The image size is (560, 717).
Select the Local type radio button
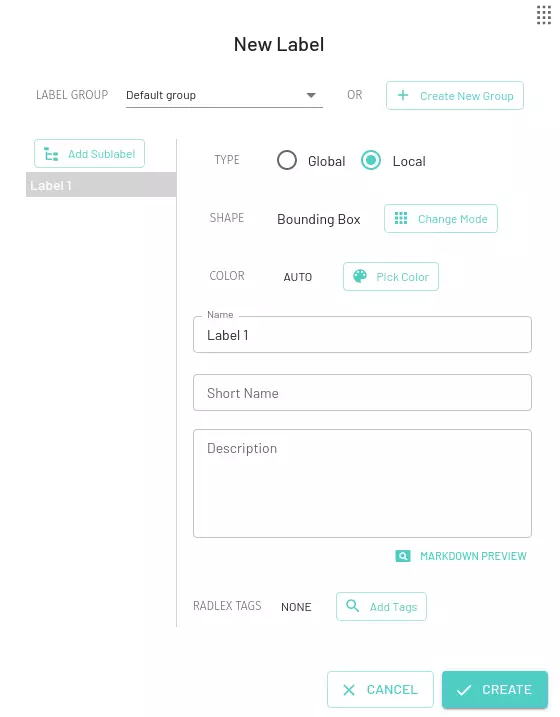point(371,161)
